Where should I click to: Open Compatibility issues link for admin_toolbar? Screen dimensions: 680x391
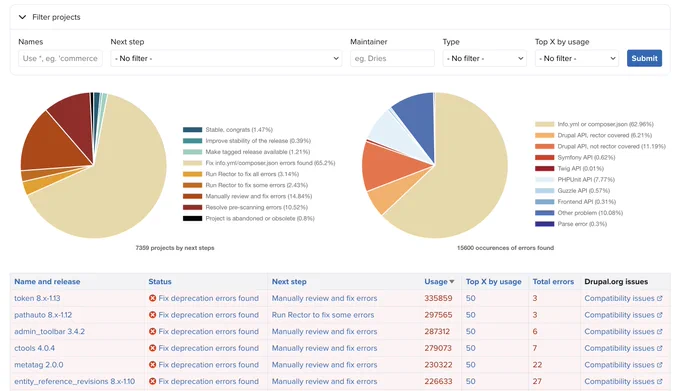(x=623, y=332)
